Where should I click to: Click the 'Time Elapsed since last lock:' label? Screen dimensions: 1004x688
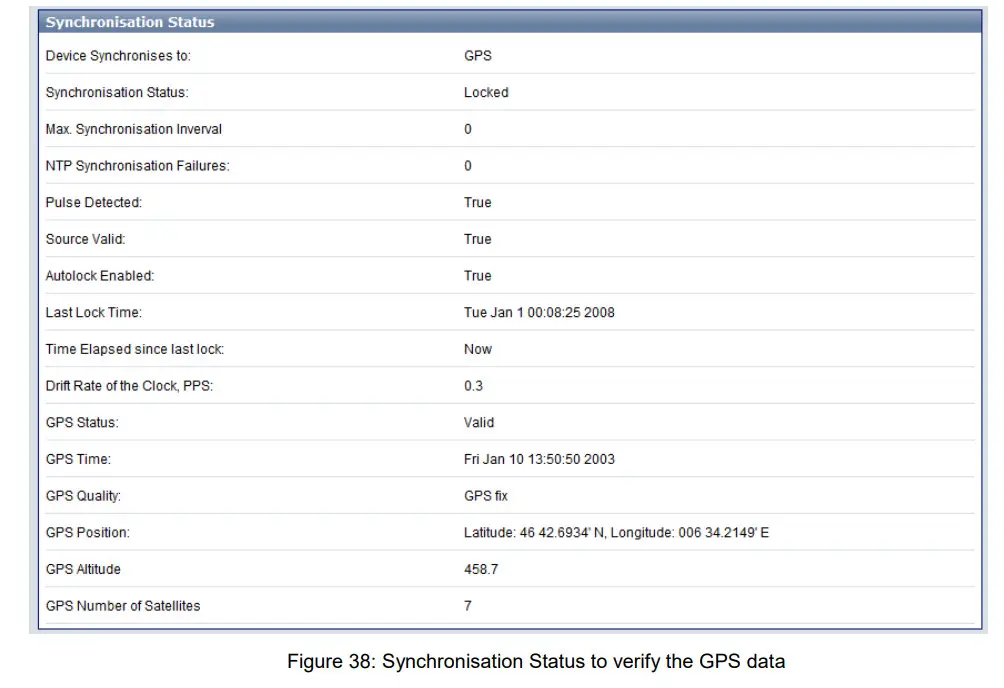(x=135, y=349)
